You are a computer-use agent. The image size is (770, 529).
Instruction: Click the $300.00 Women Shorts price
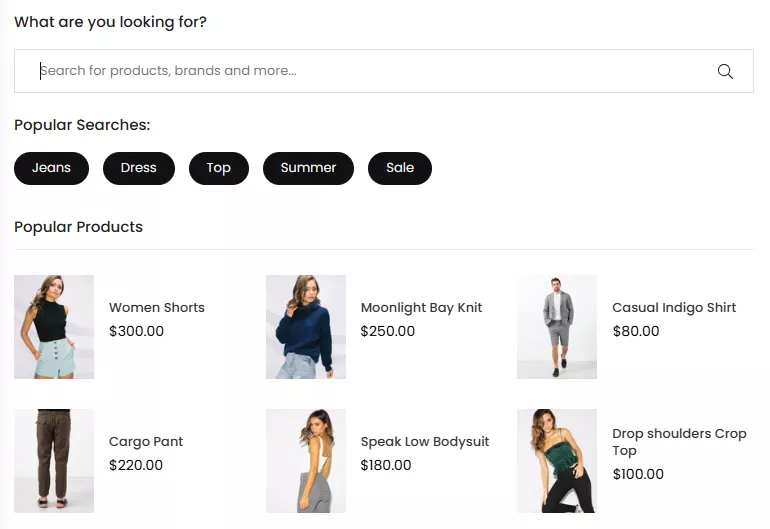coord(136,331)
